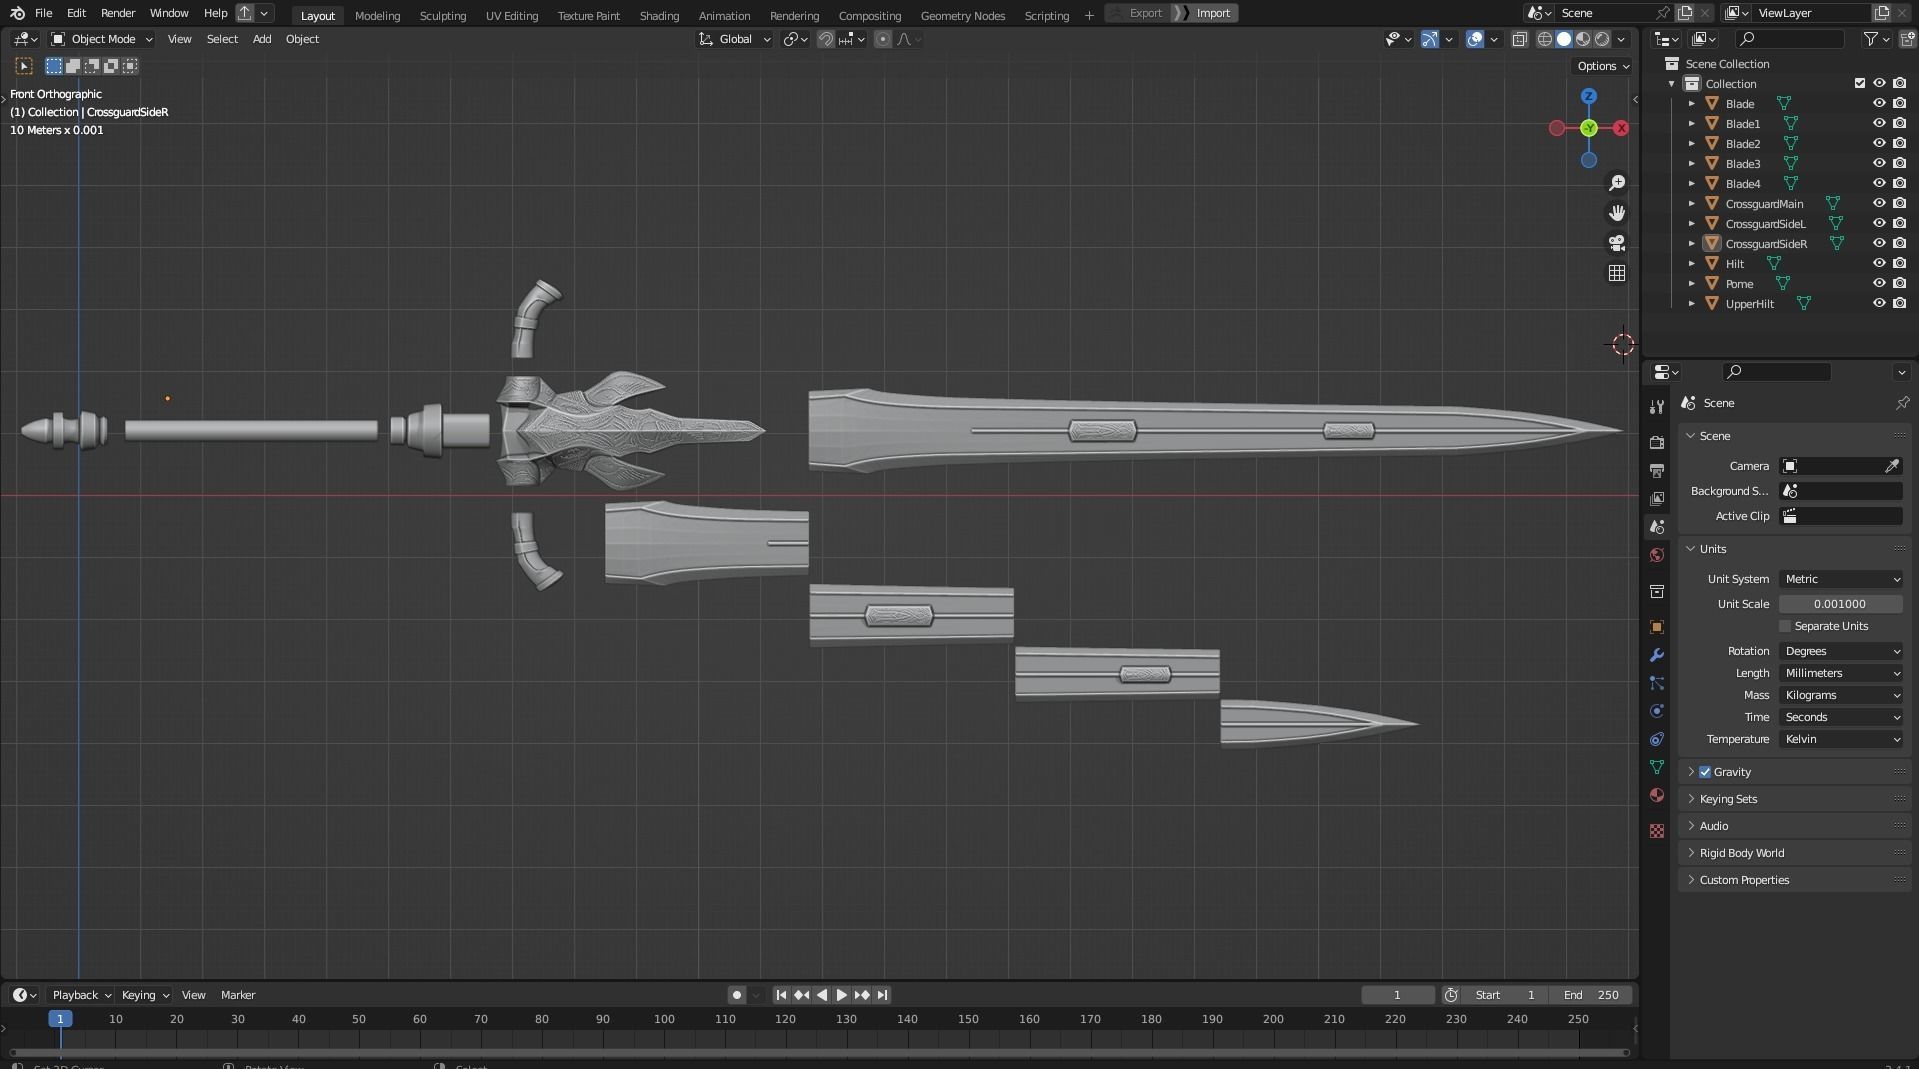Screen dimensions: 1919x1069
Task: Open Length Millimeters dropdown
Action: coord(1841,673)
